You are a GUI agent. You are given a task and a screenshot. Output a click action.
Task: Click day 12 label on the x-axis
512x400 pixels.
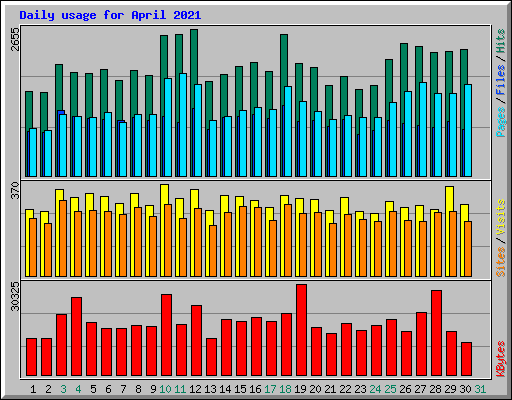[195, 389]
